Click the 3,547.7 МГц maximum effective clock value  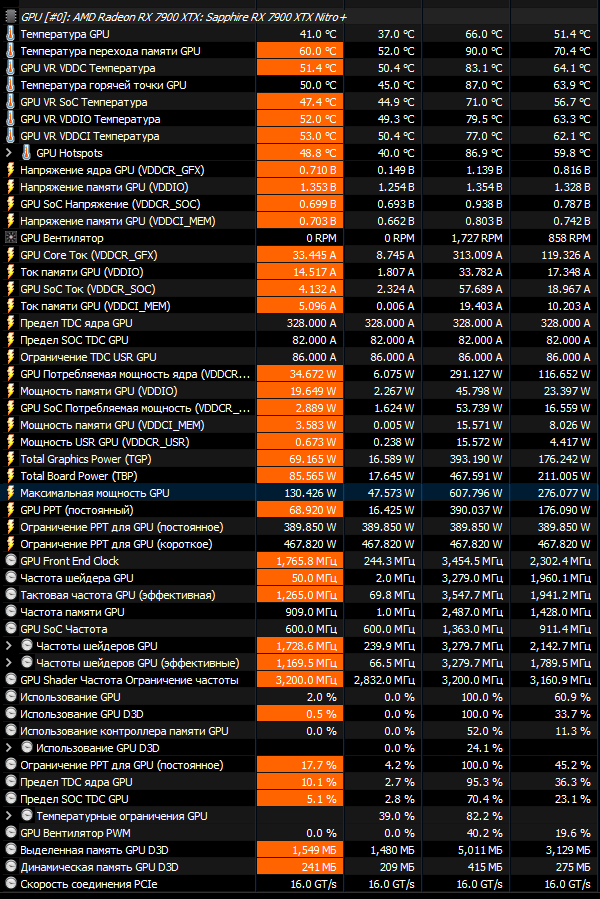(472, 595)
